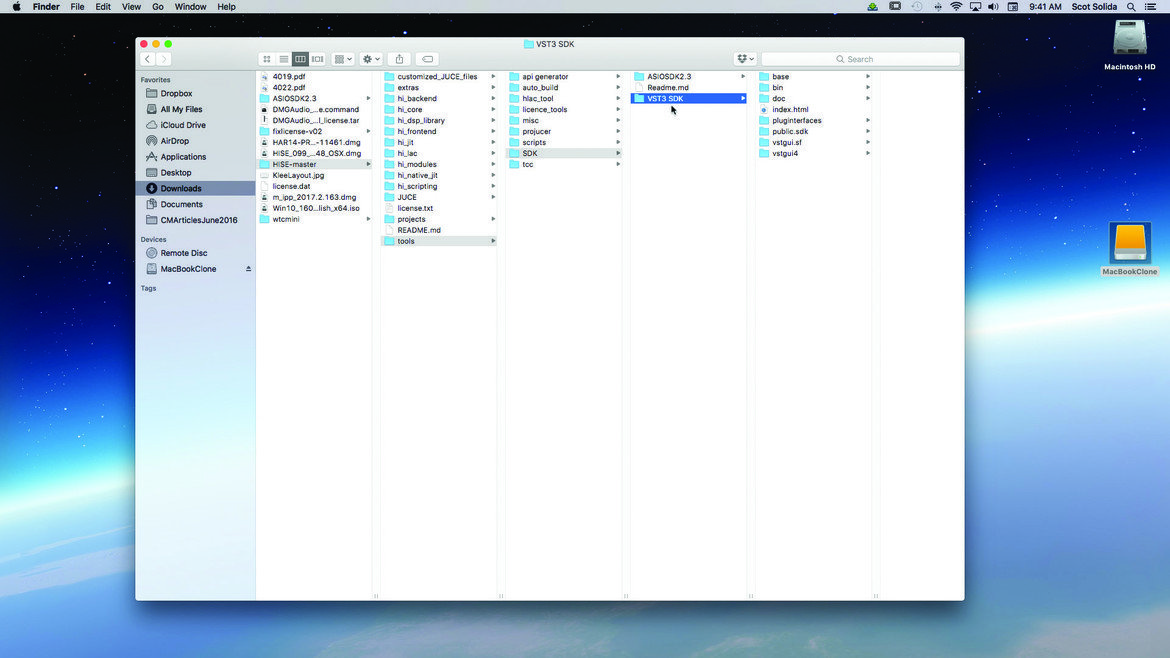Screen dimensions: 1170x658
Task: Expand the projucer folder arrow
Action: [618, 131]
